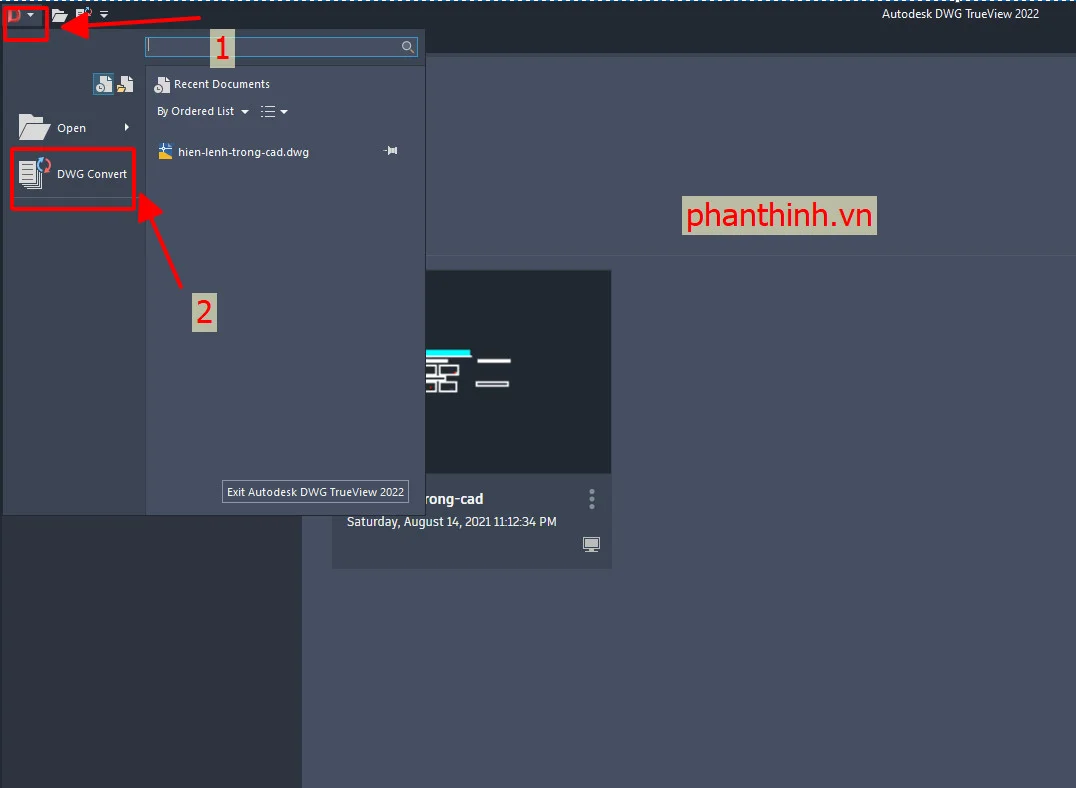
Task: Expand the Open submenu arrow
Action: coord(127,127)
